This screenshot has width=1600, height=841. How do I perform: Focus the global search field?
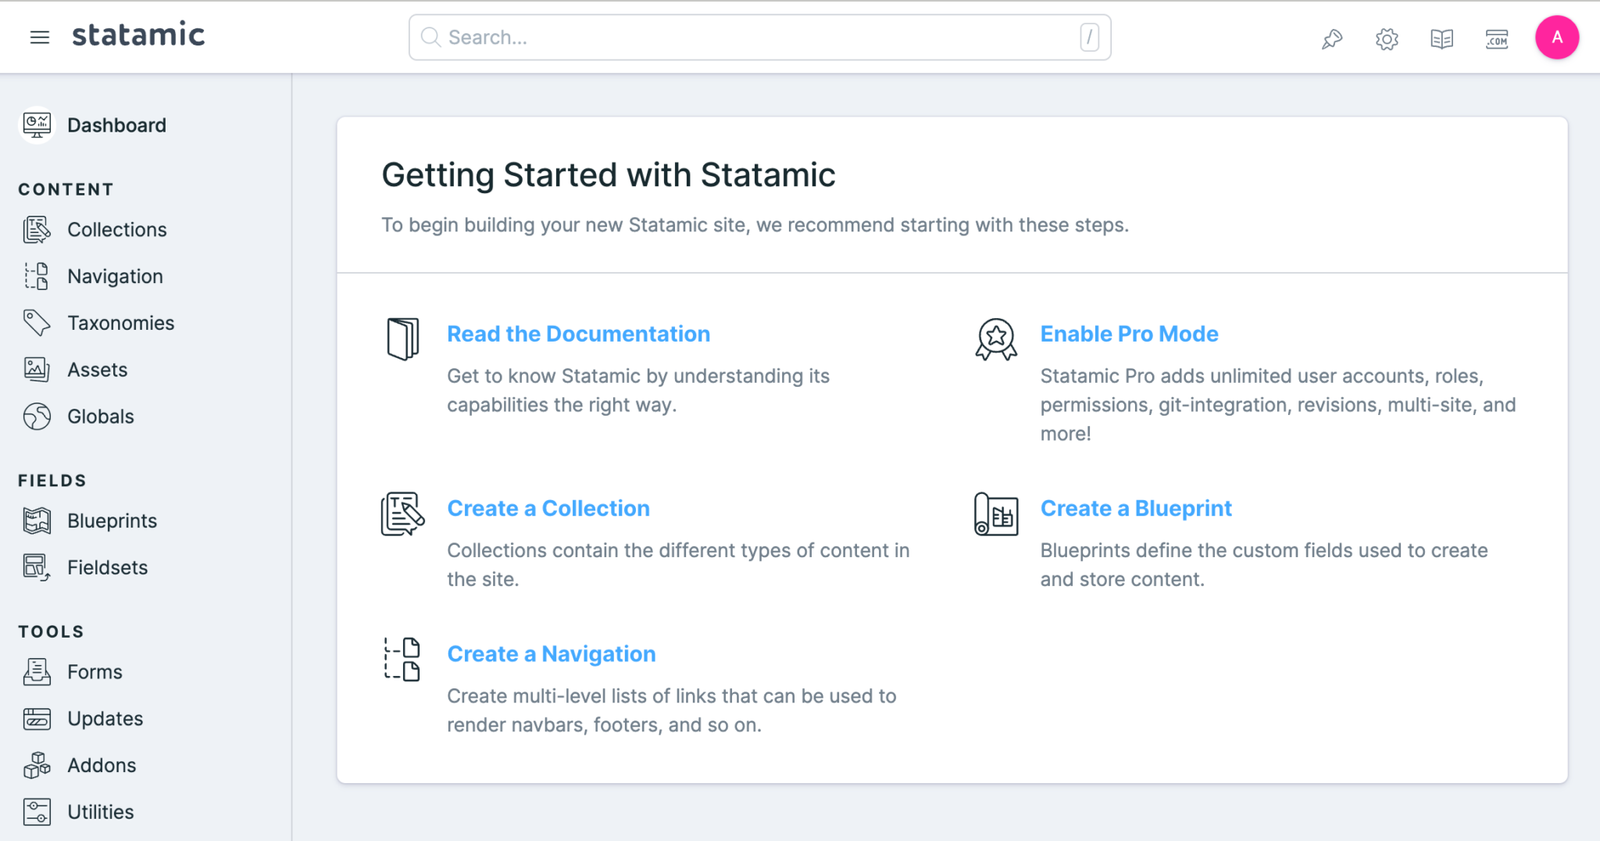click(759, 38)
